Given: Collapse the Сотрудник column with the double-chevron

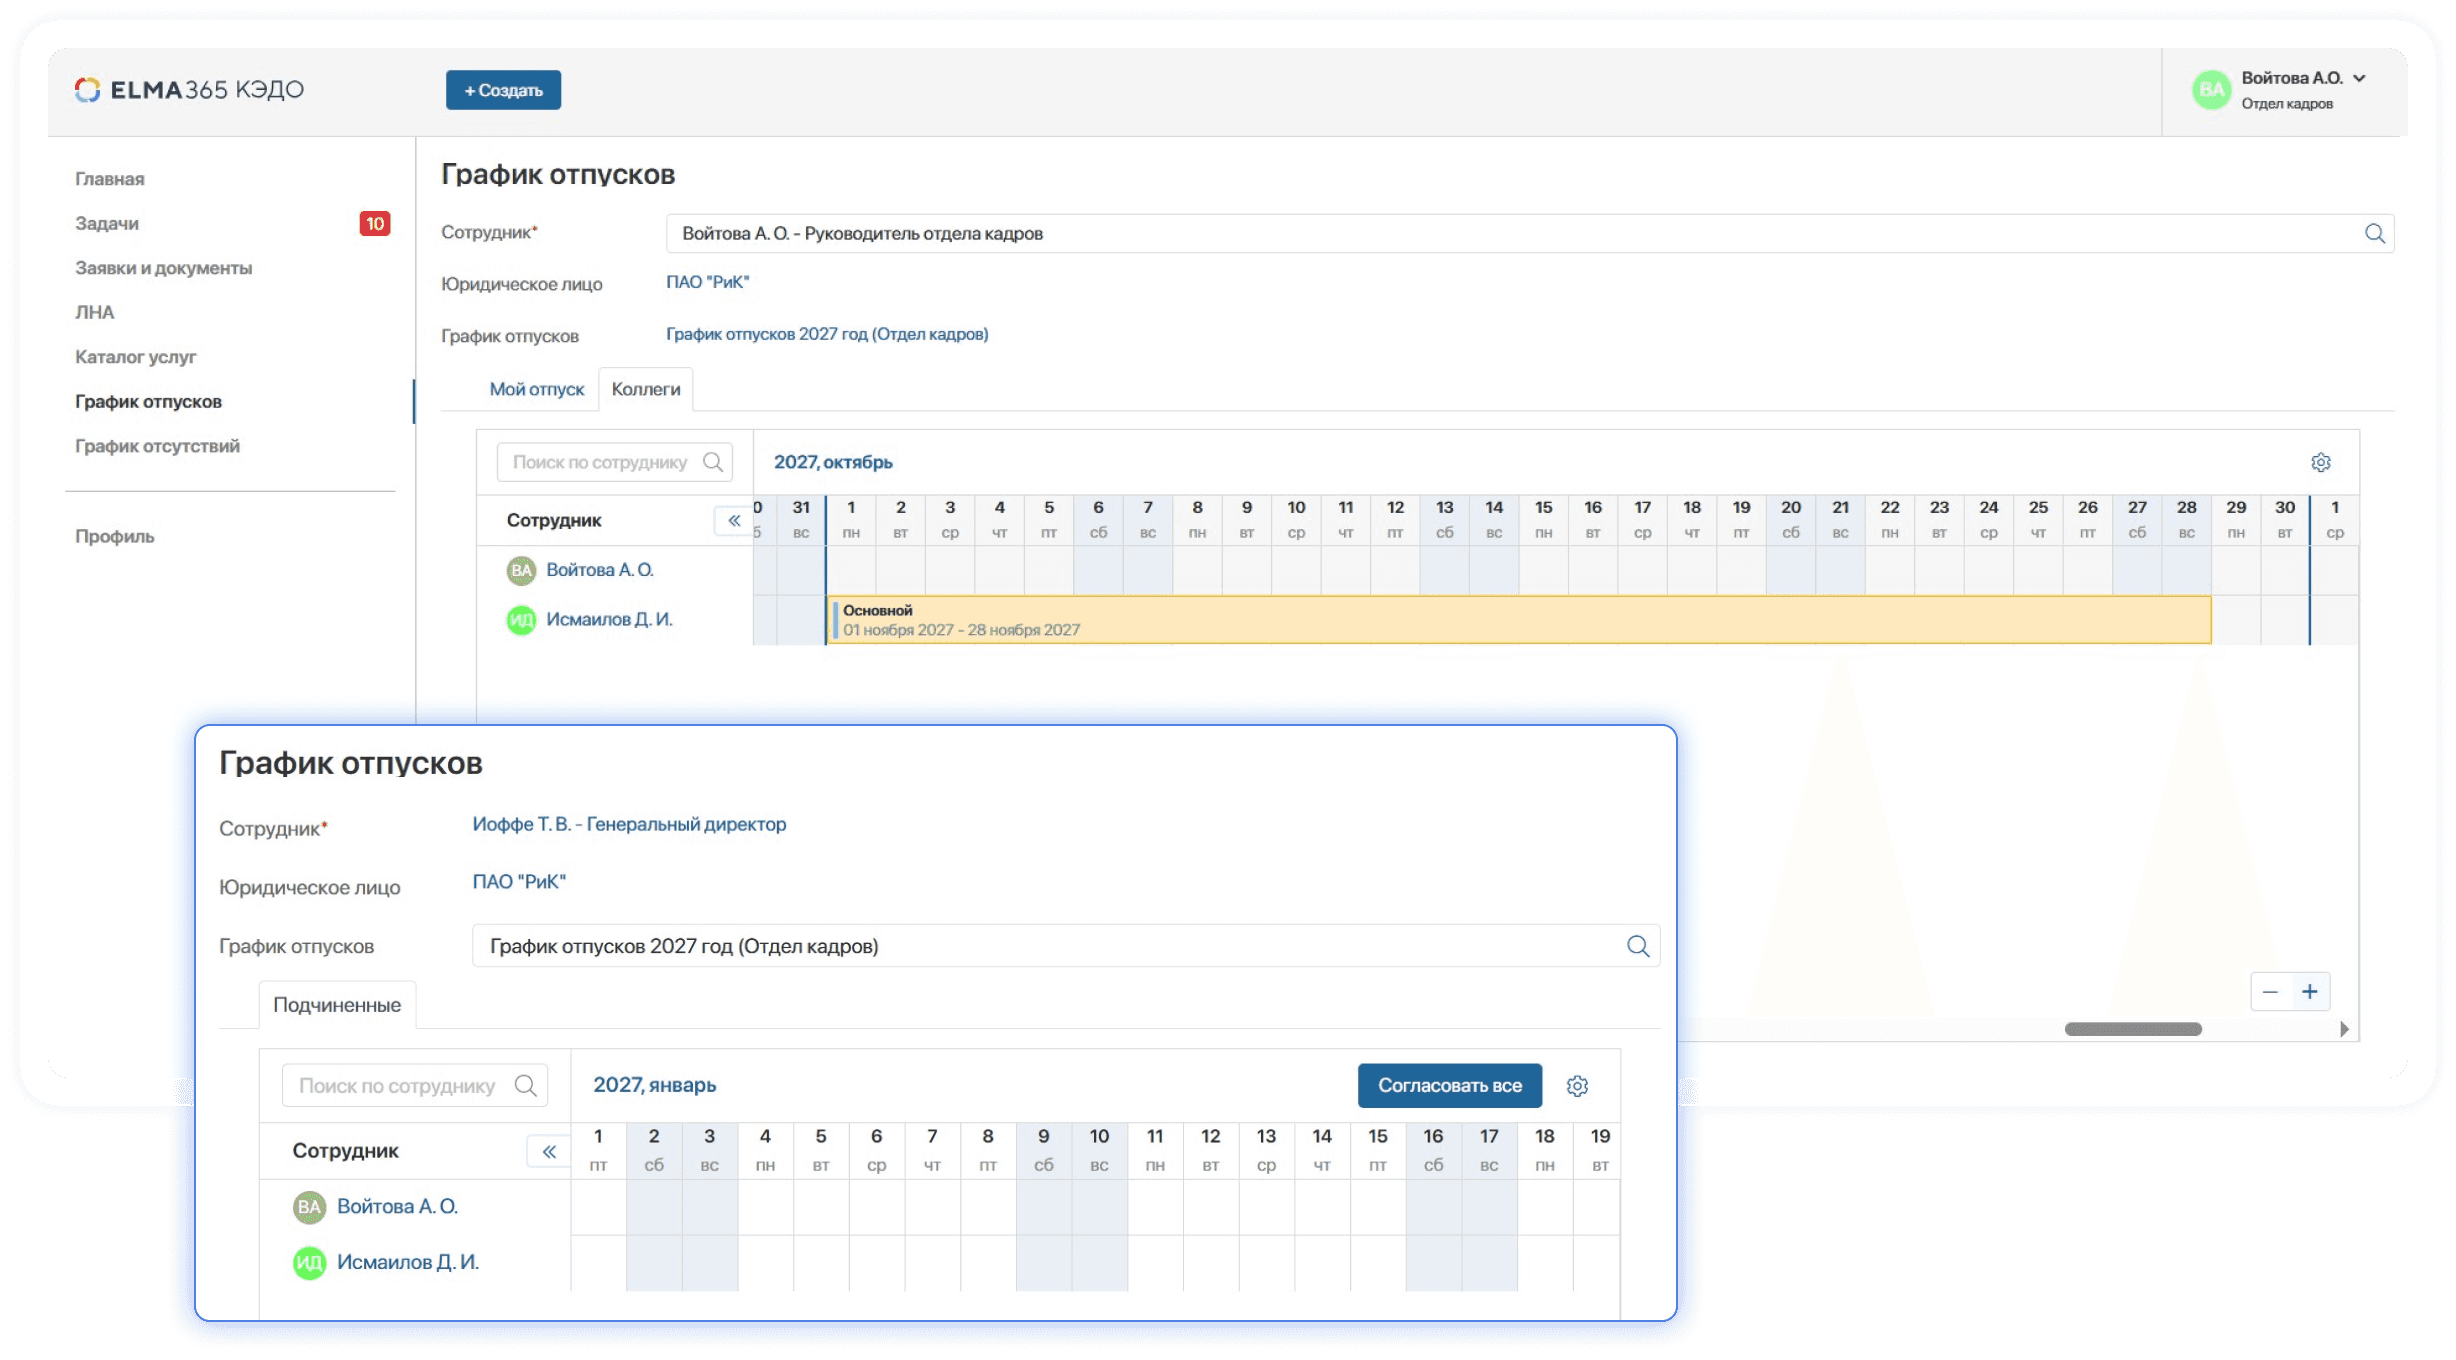Looking at the screenshot, I should tap(733, 519).
